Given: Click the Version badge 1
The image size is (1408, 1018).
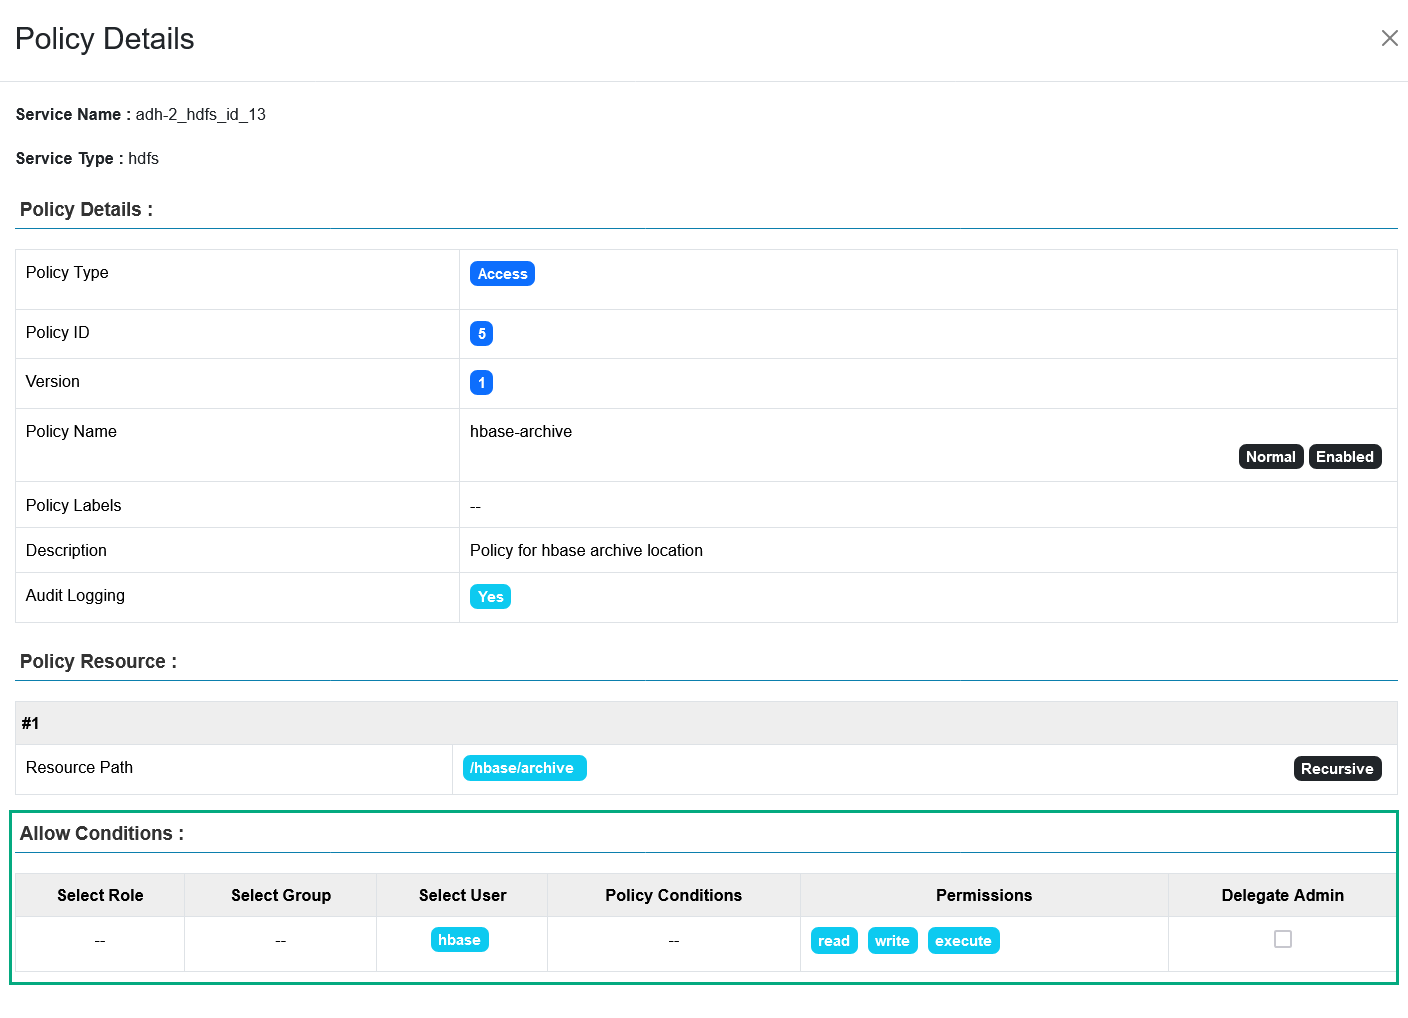Looking at the screenshot, I should point(481,383).
